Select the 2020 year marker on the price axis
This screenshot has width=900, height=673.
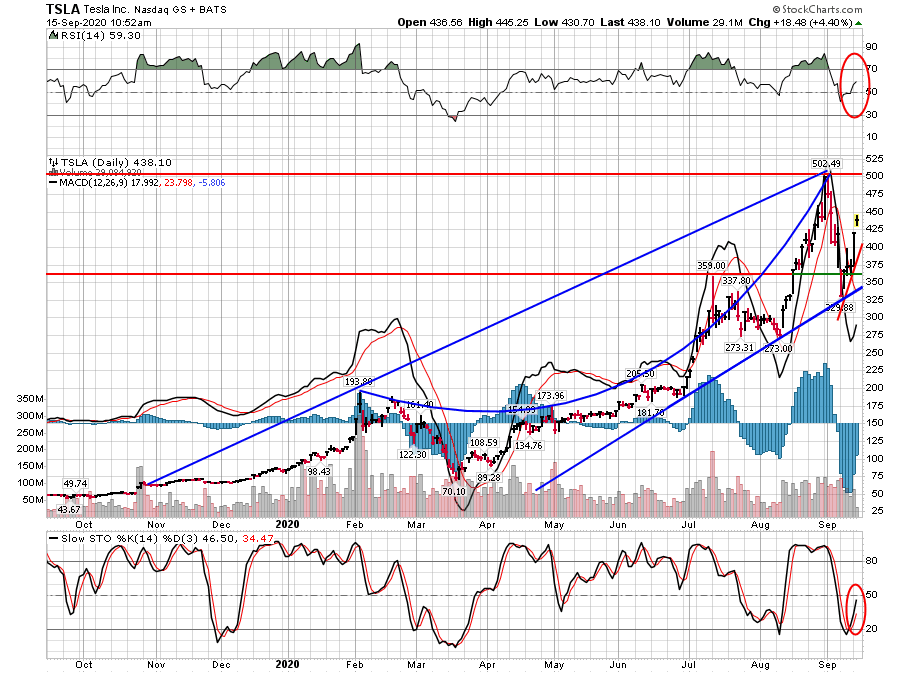click(x=288, y=524)
